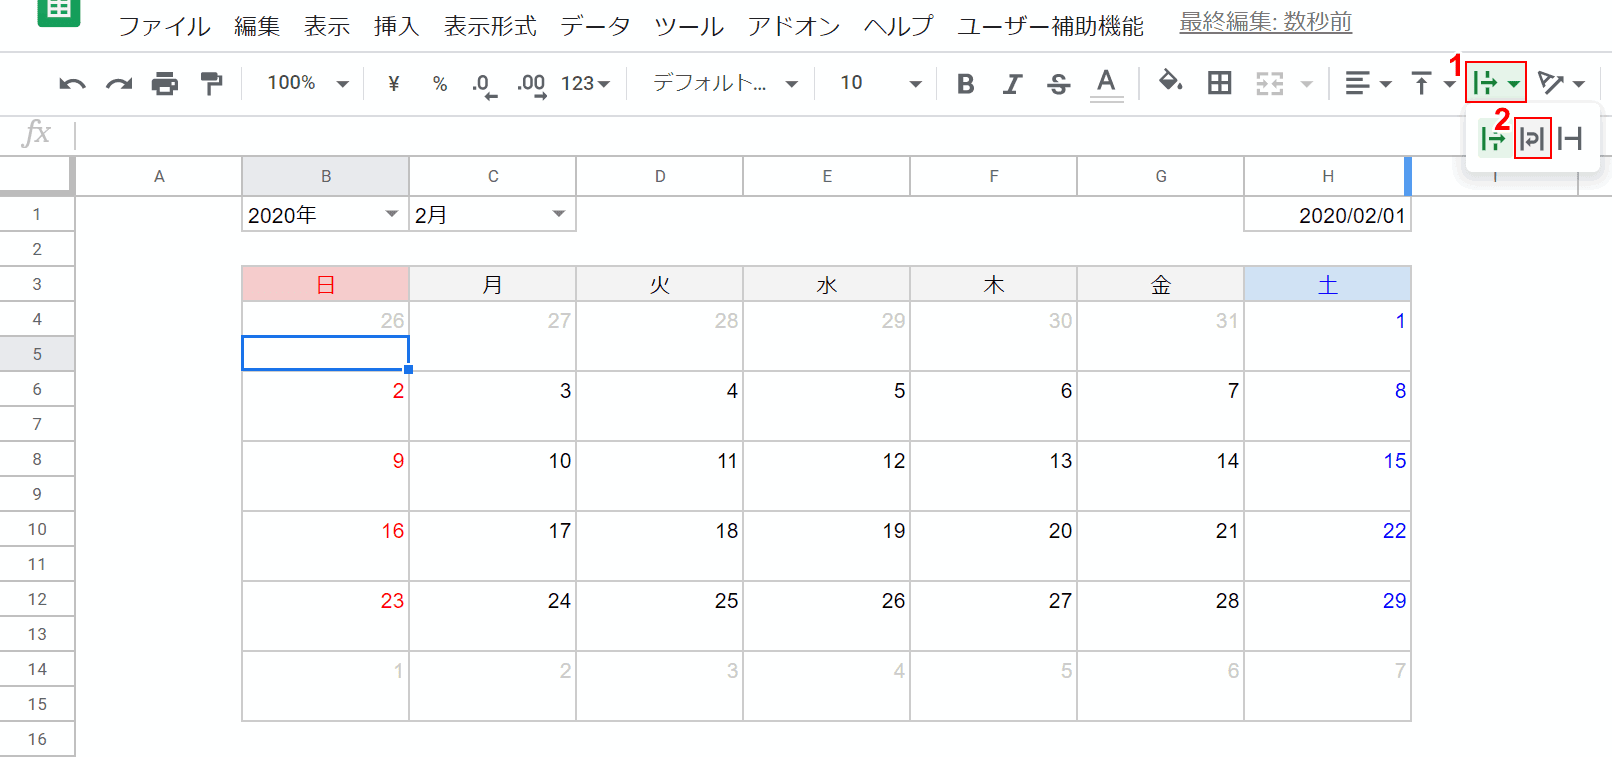Select the cell with date 25
The height and width of the screenshot is (757, 1612).
659,599
